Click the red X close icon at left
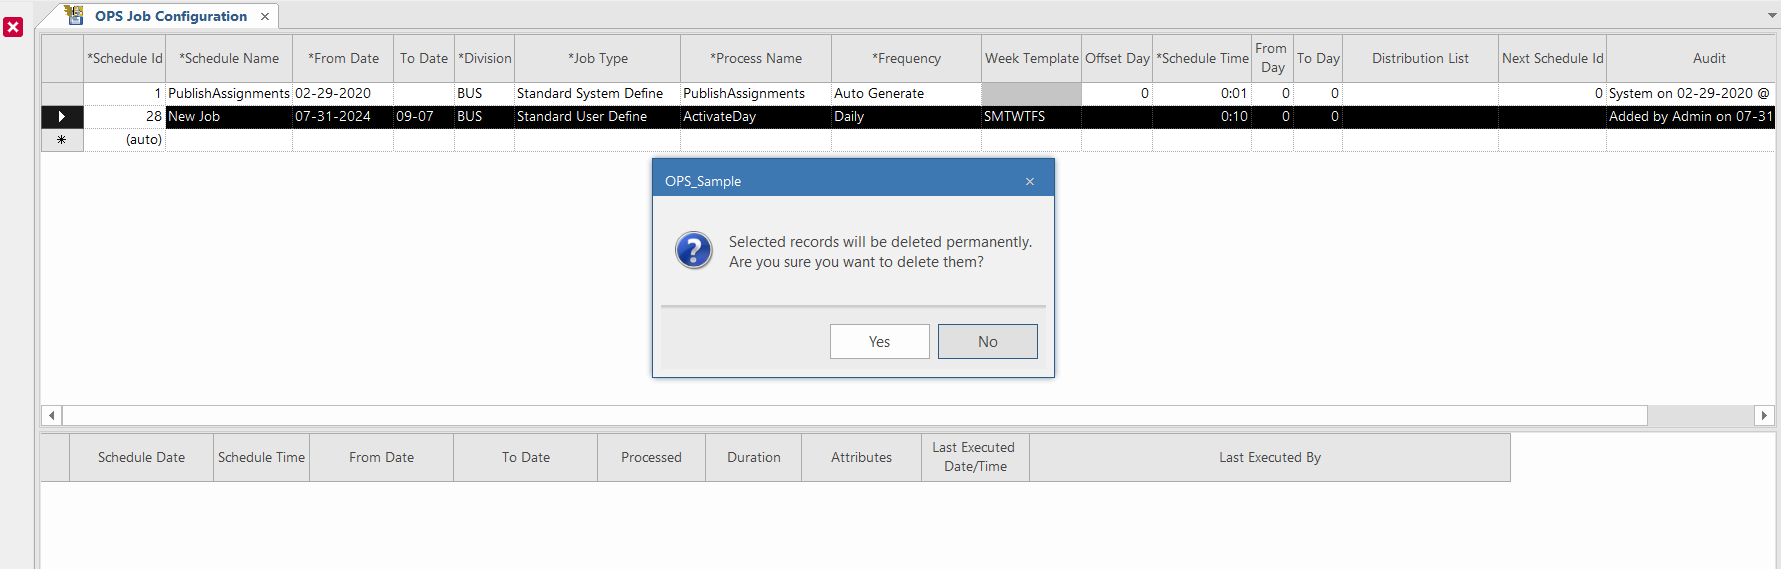1781x569 pixels. 13,27
